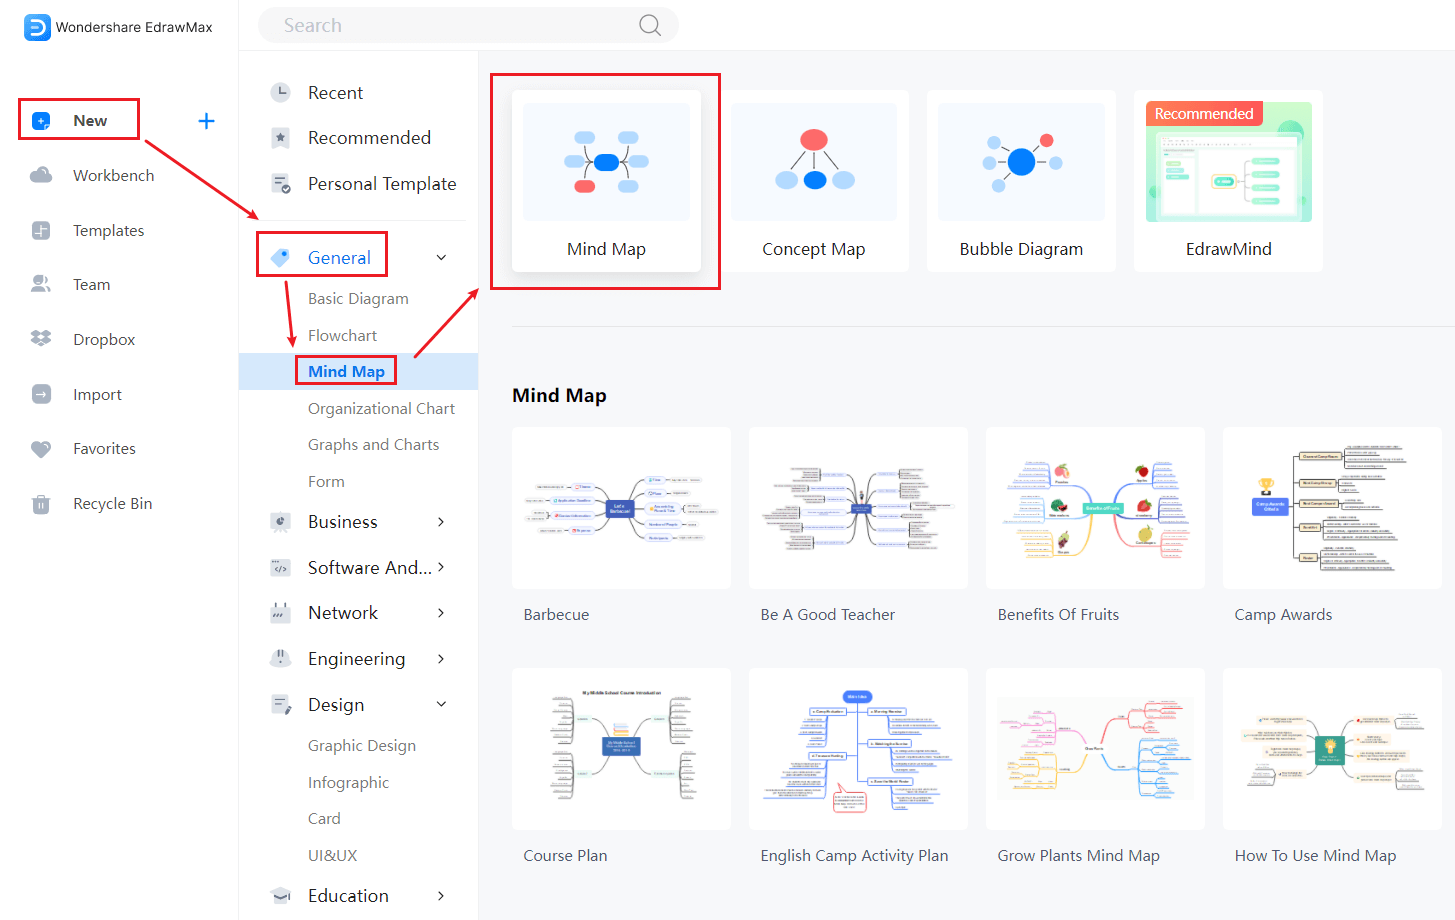Click into the Search field
Image resolution: width=1455 pixels, height=920 pixels.
[x=468, y=25]
